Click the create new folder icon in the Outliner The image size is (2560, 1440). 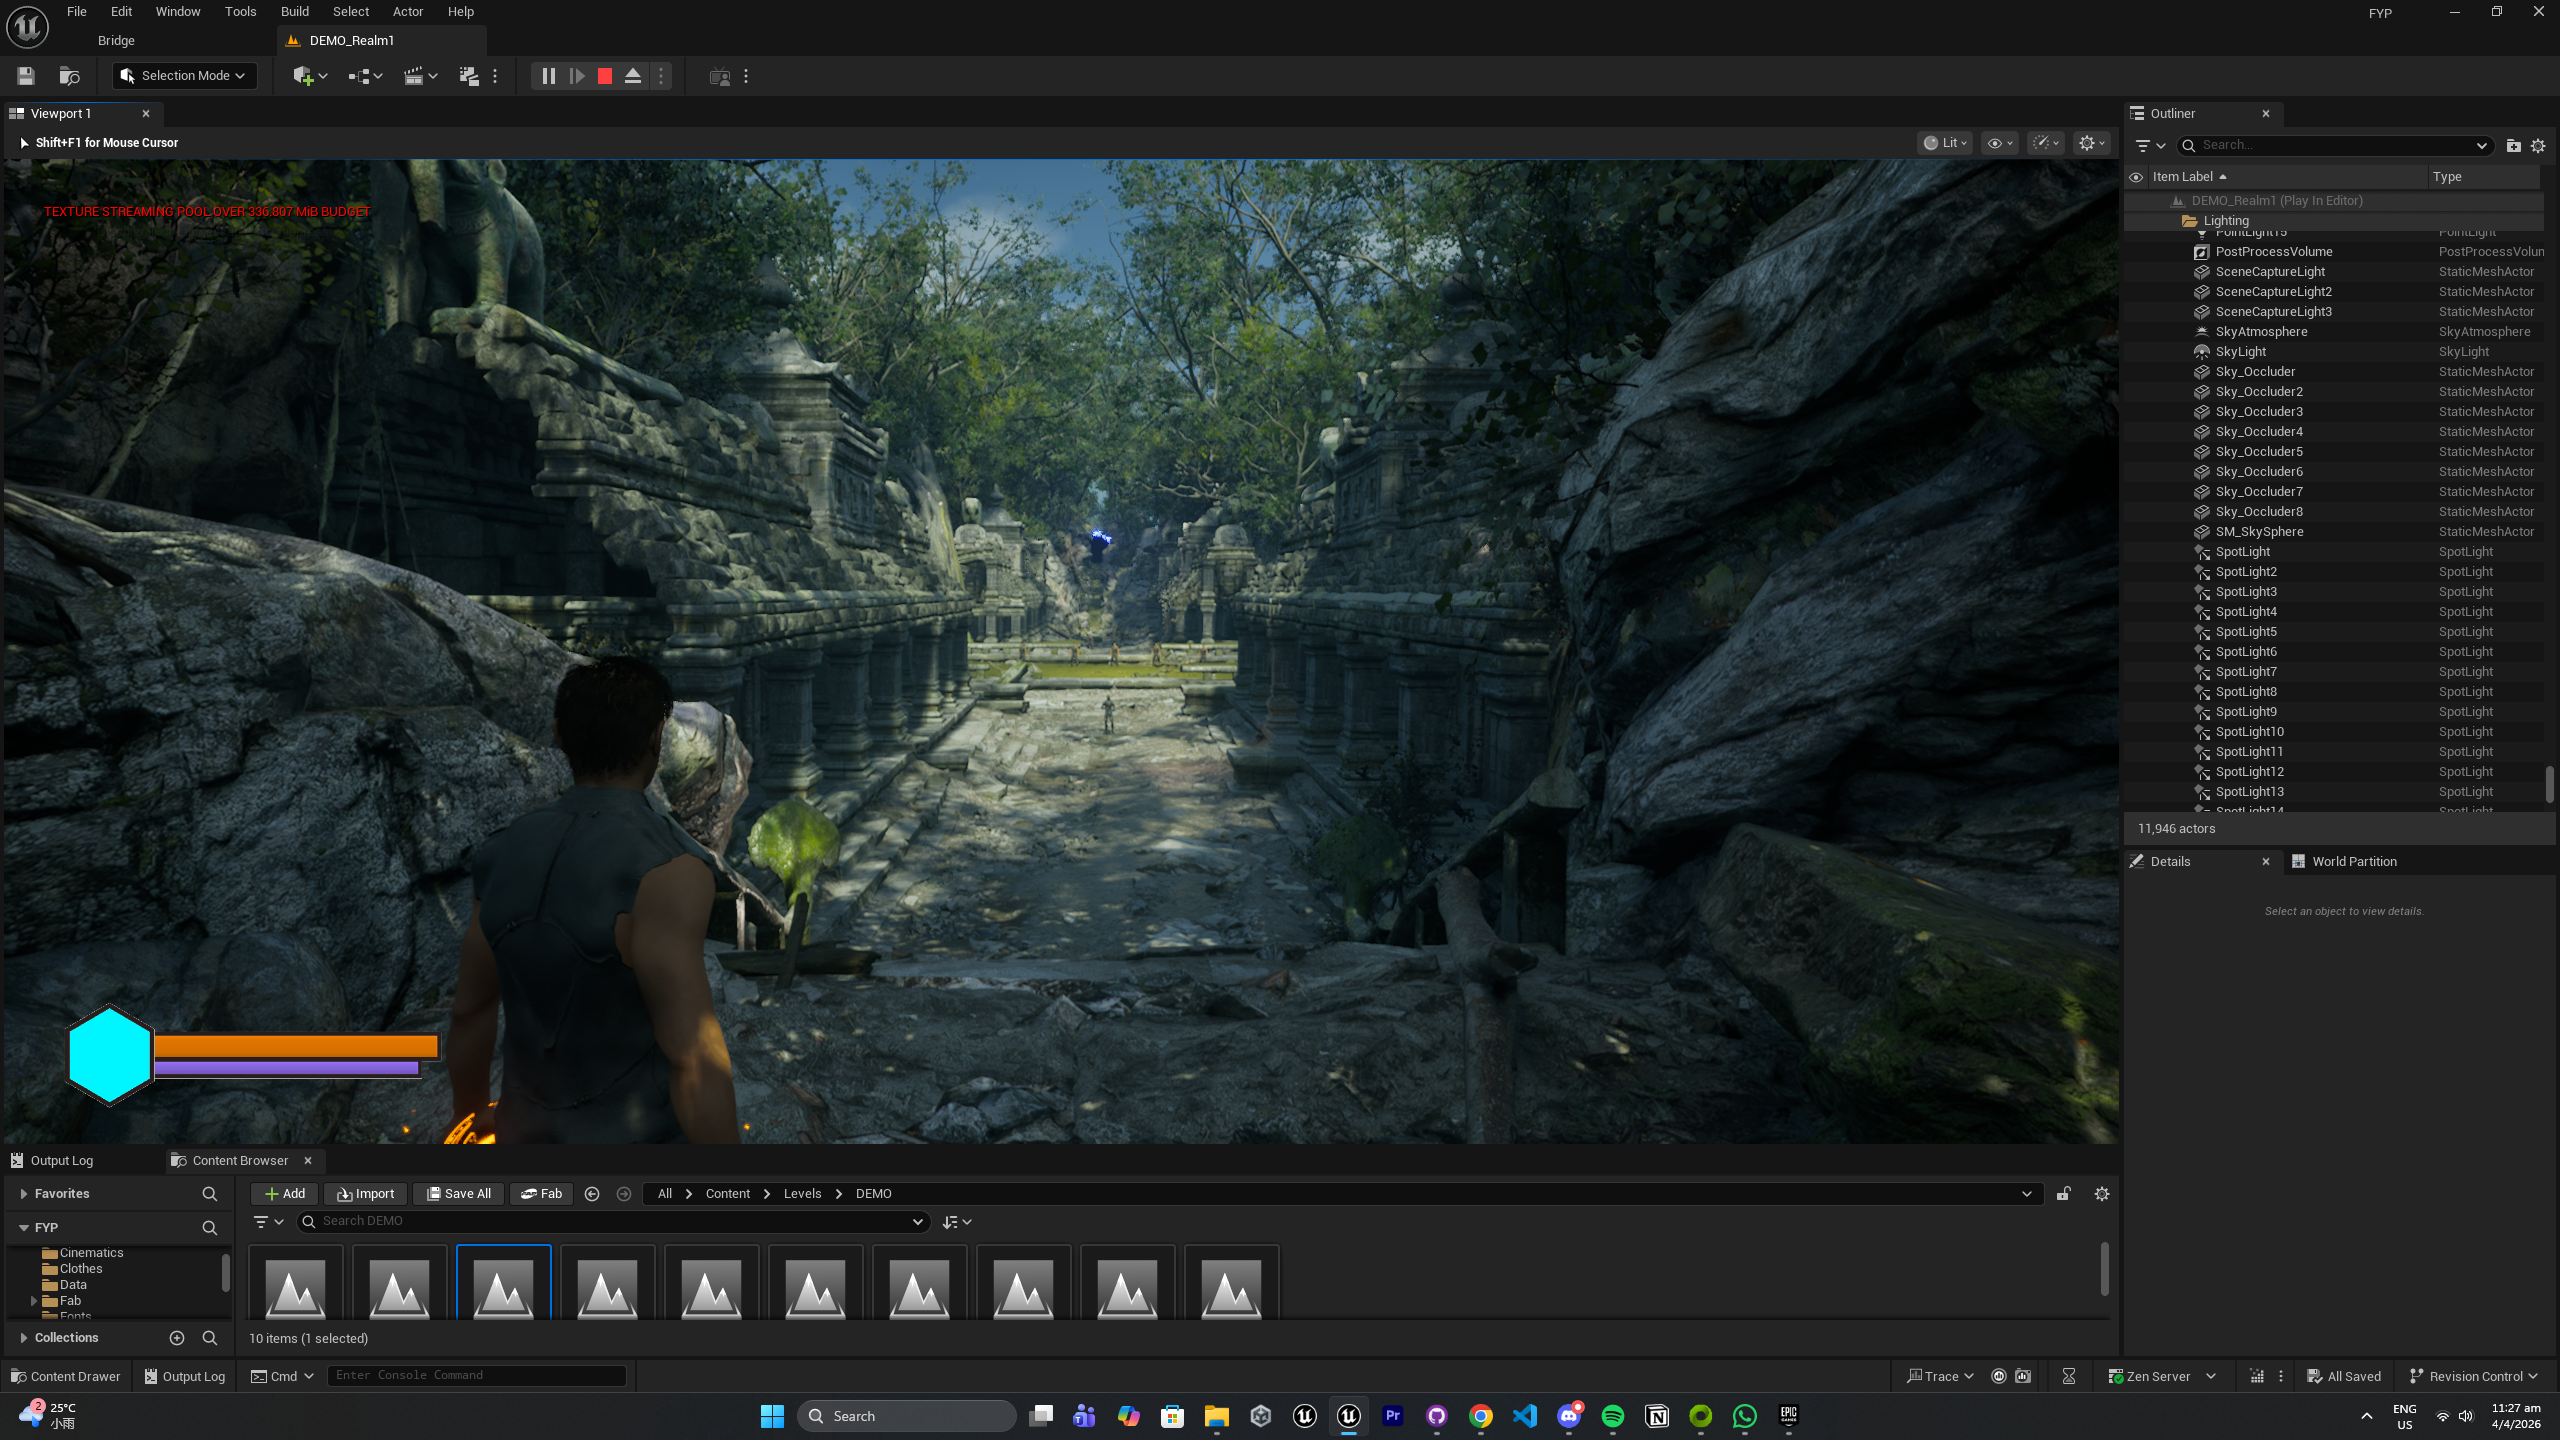coord(2513,146)
